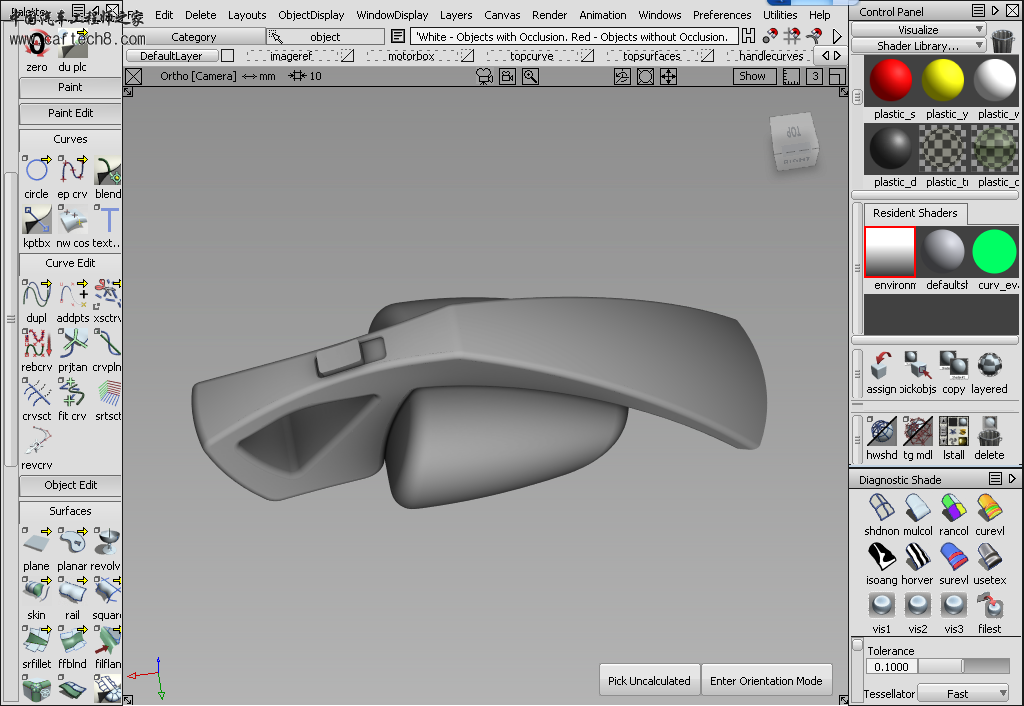This screenshot has width=1024, height=706.
Task: Select the circle curve tool
Action: [x=37, y=170]
